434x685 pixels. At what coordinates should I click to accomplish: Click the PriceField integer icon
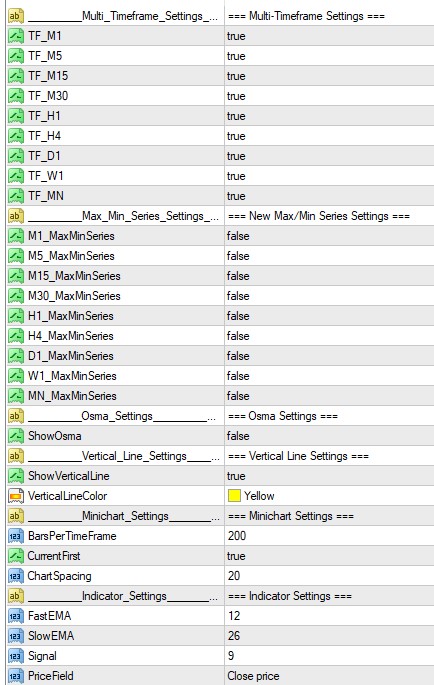click(x=16, y=676)
